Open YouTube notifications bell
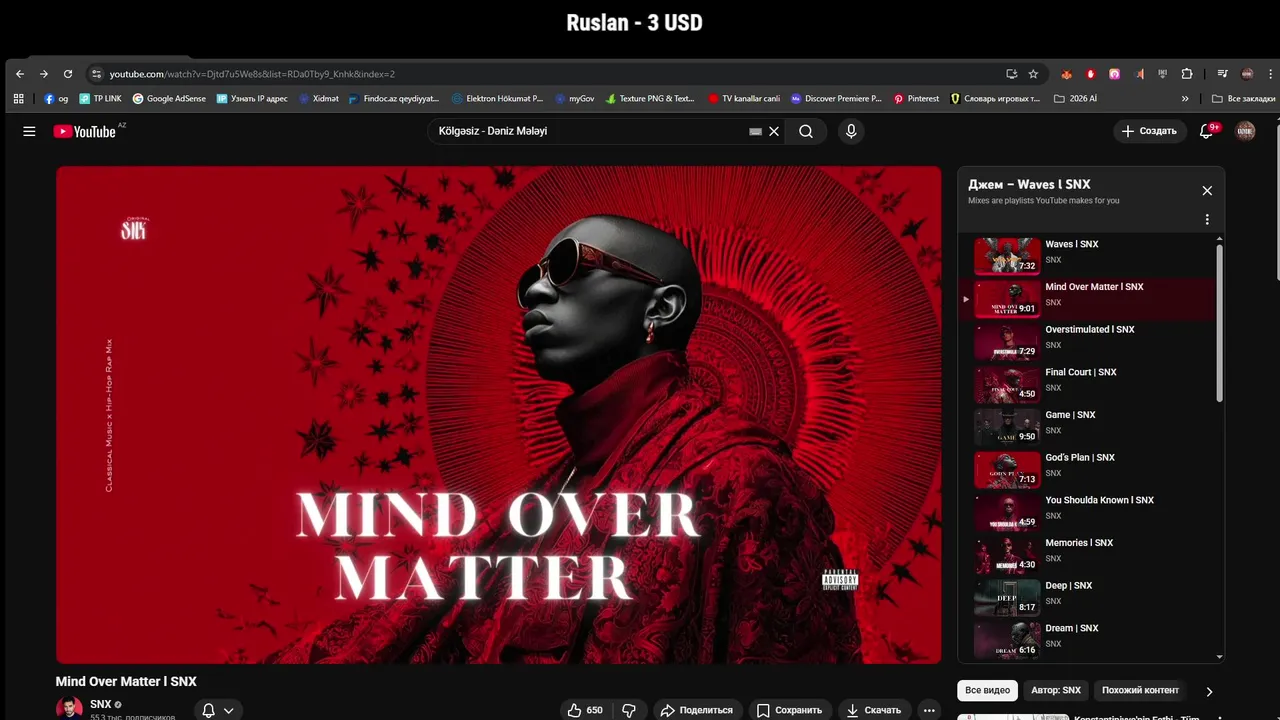 [1206, 131]
